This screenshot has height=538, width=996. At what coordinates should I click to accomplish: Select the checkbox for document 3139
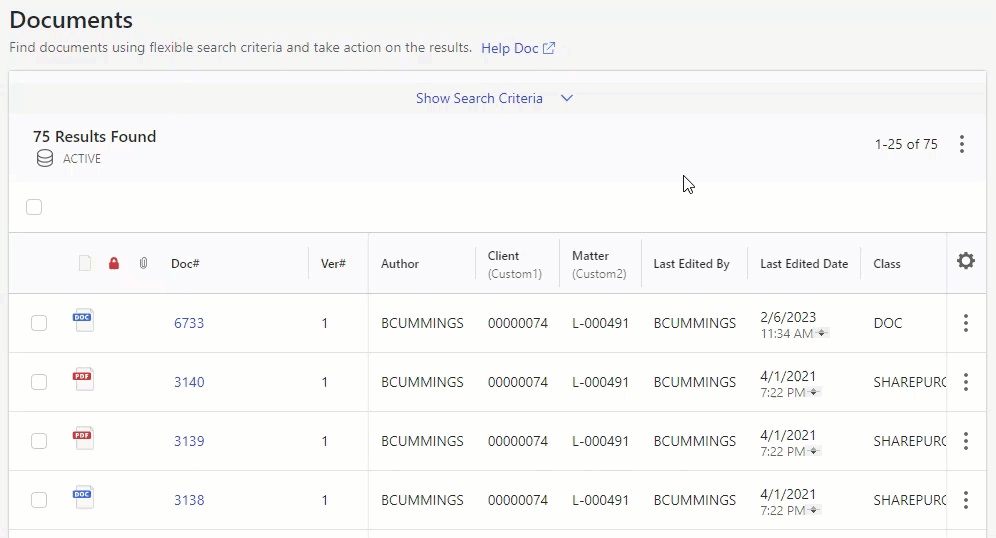(x=39, y=441)
